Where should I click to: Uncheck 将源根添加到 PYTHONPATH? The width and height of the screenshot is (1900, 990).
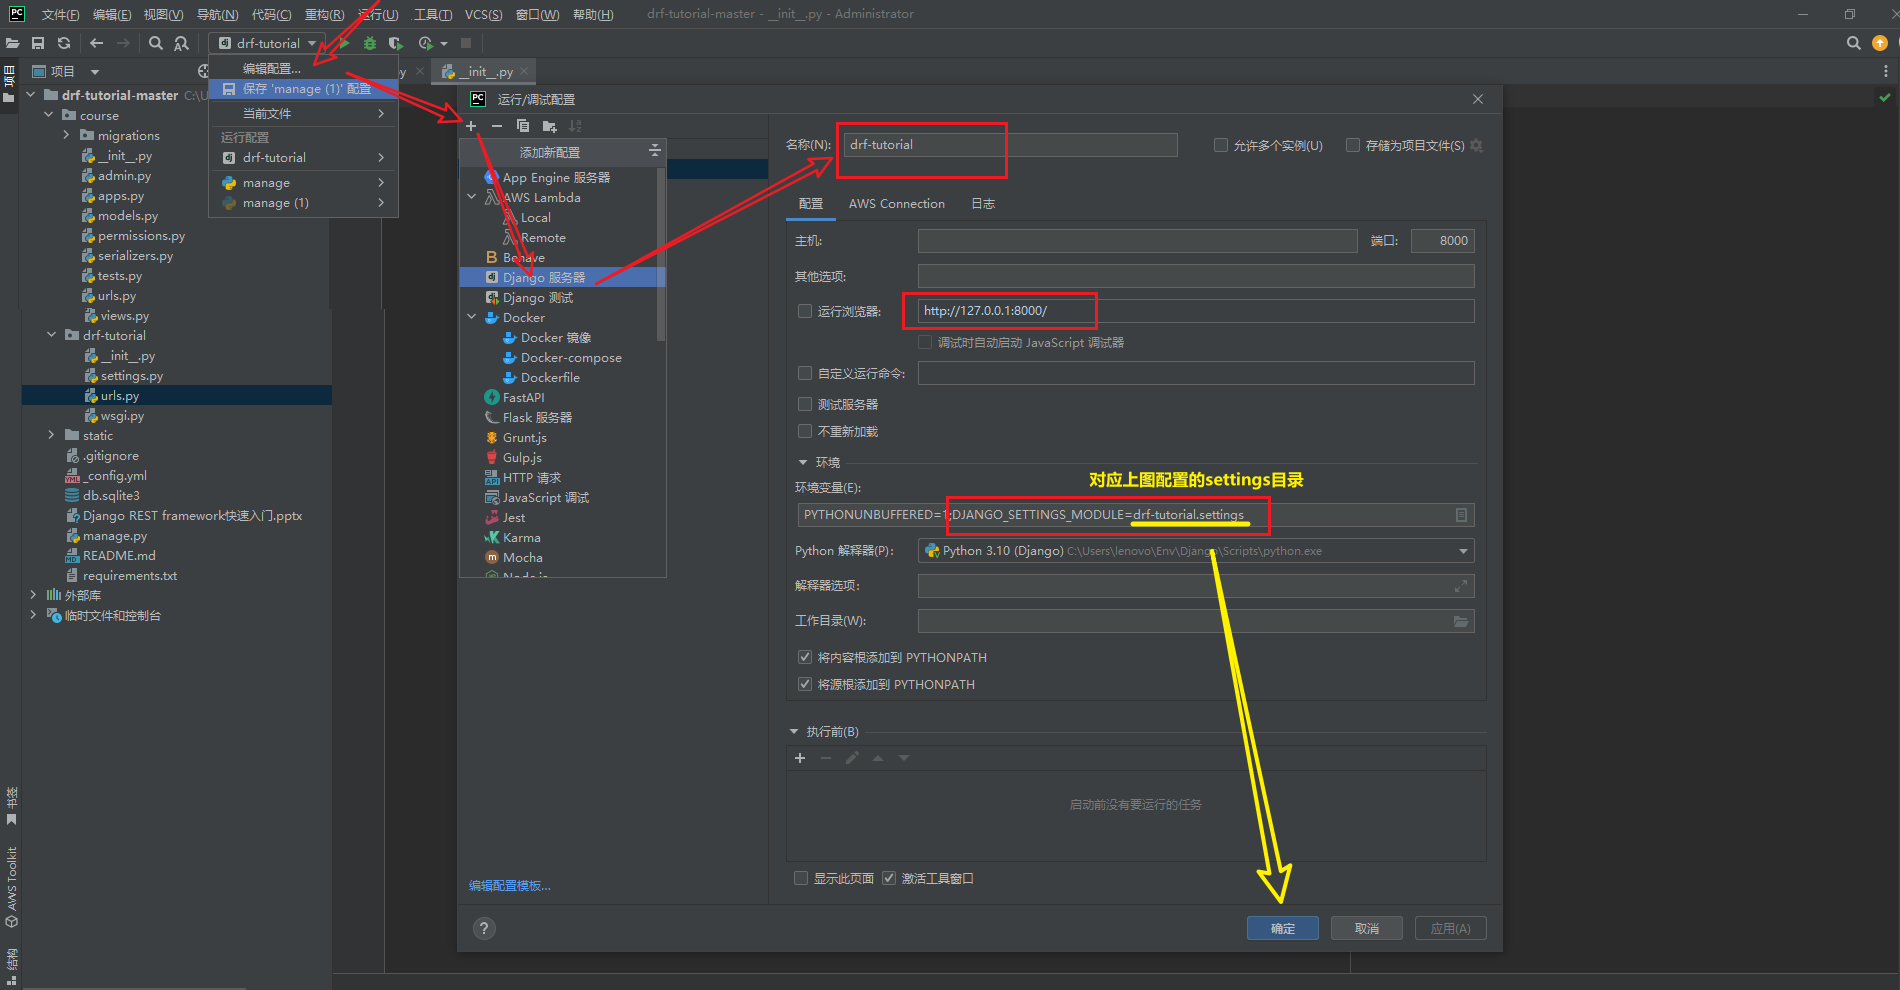[805, 684]
